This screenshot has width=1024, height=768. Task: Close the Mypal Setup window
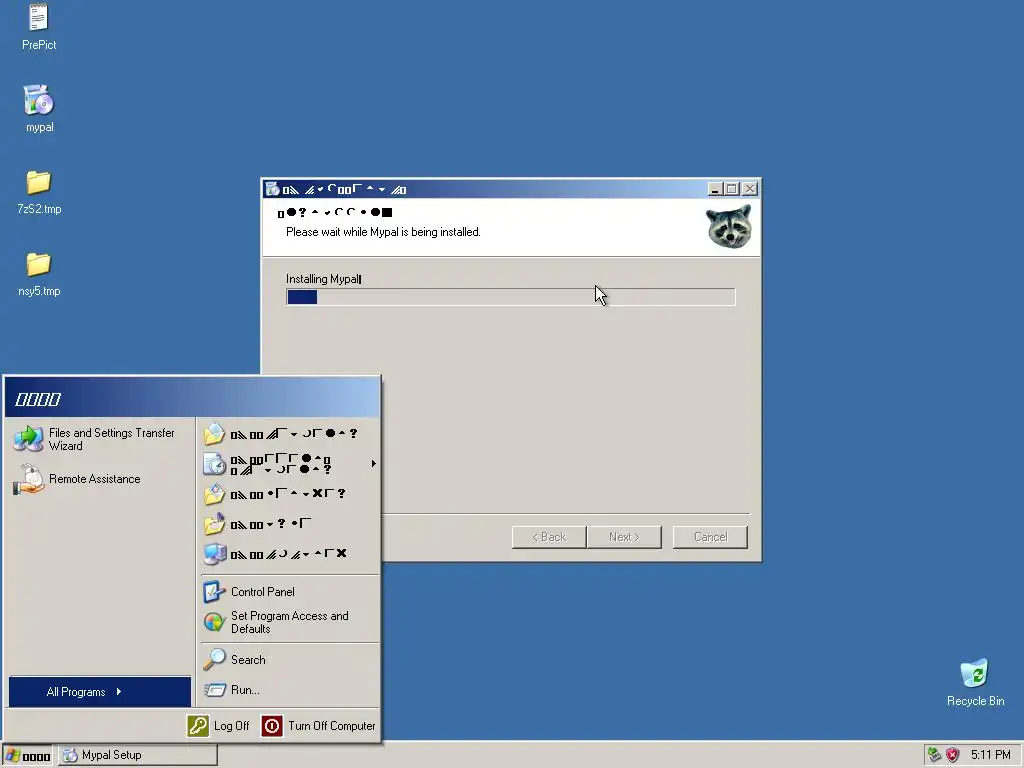coord(750,189)
